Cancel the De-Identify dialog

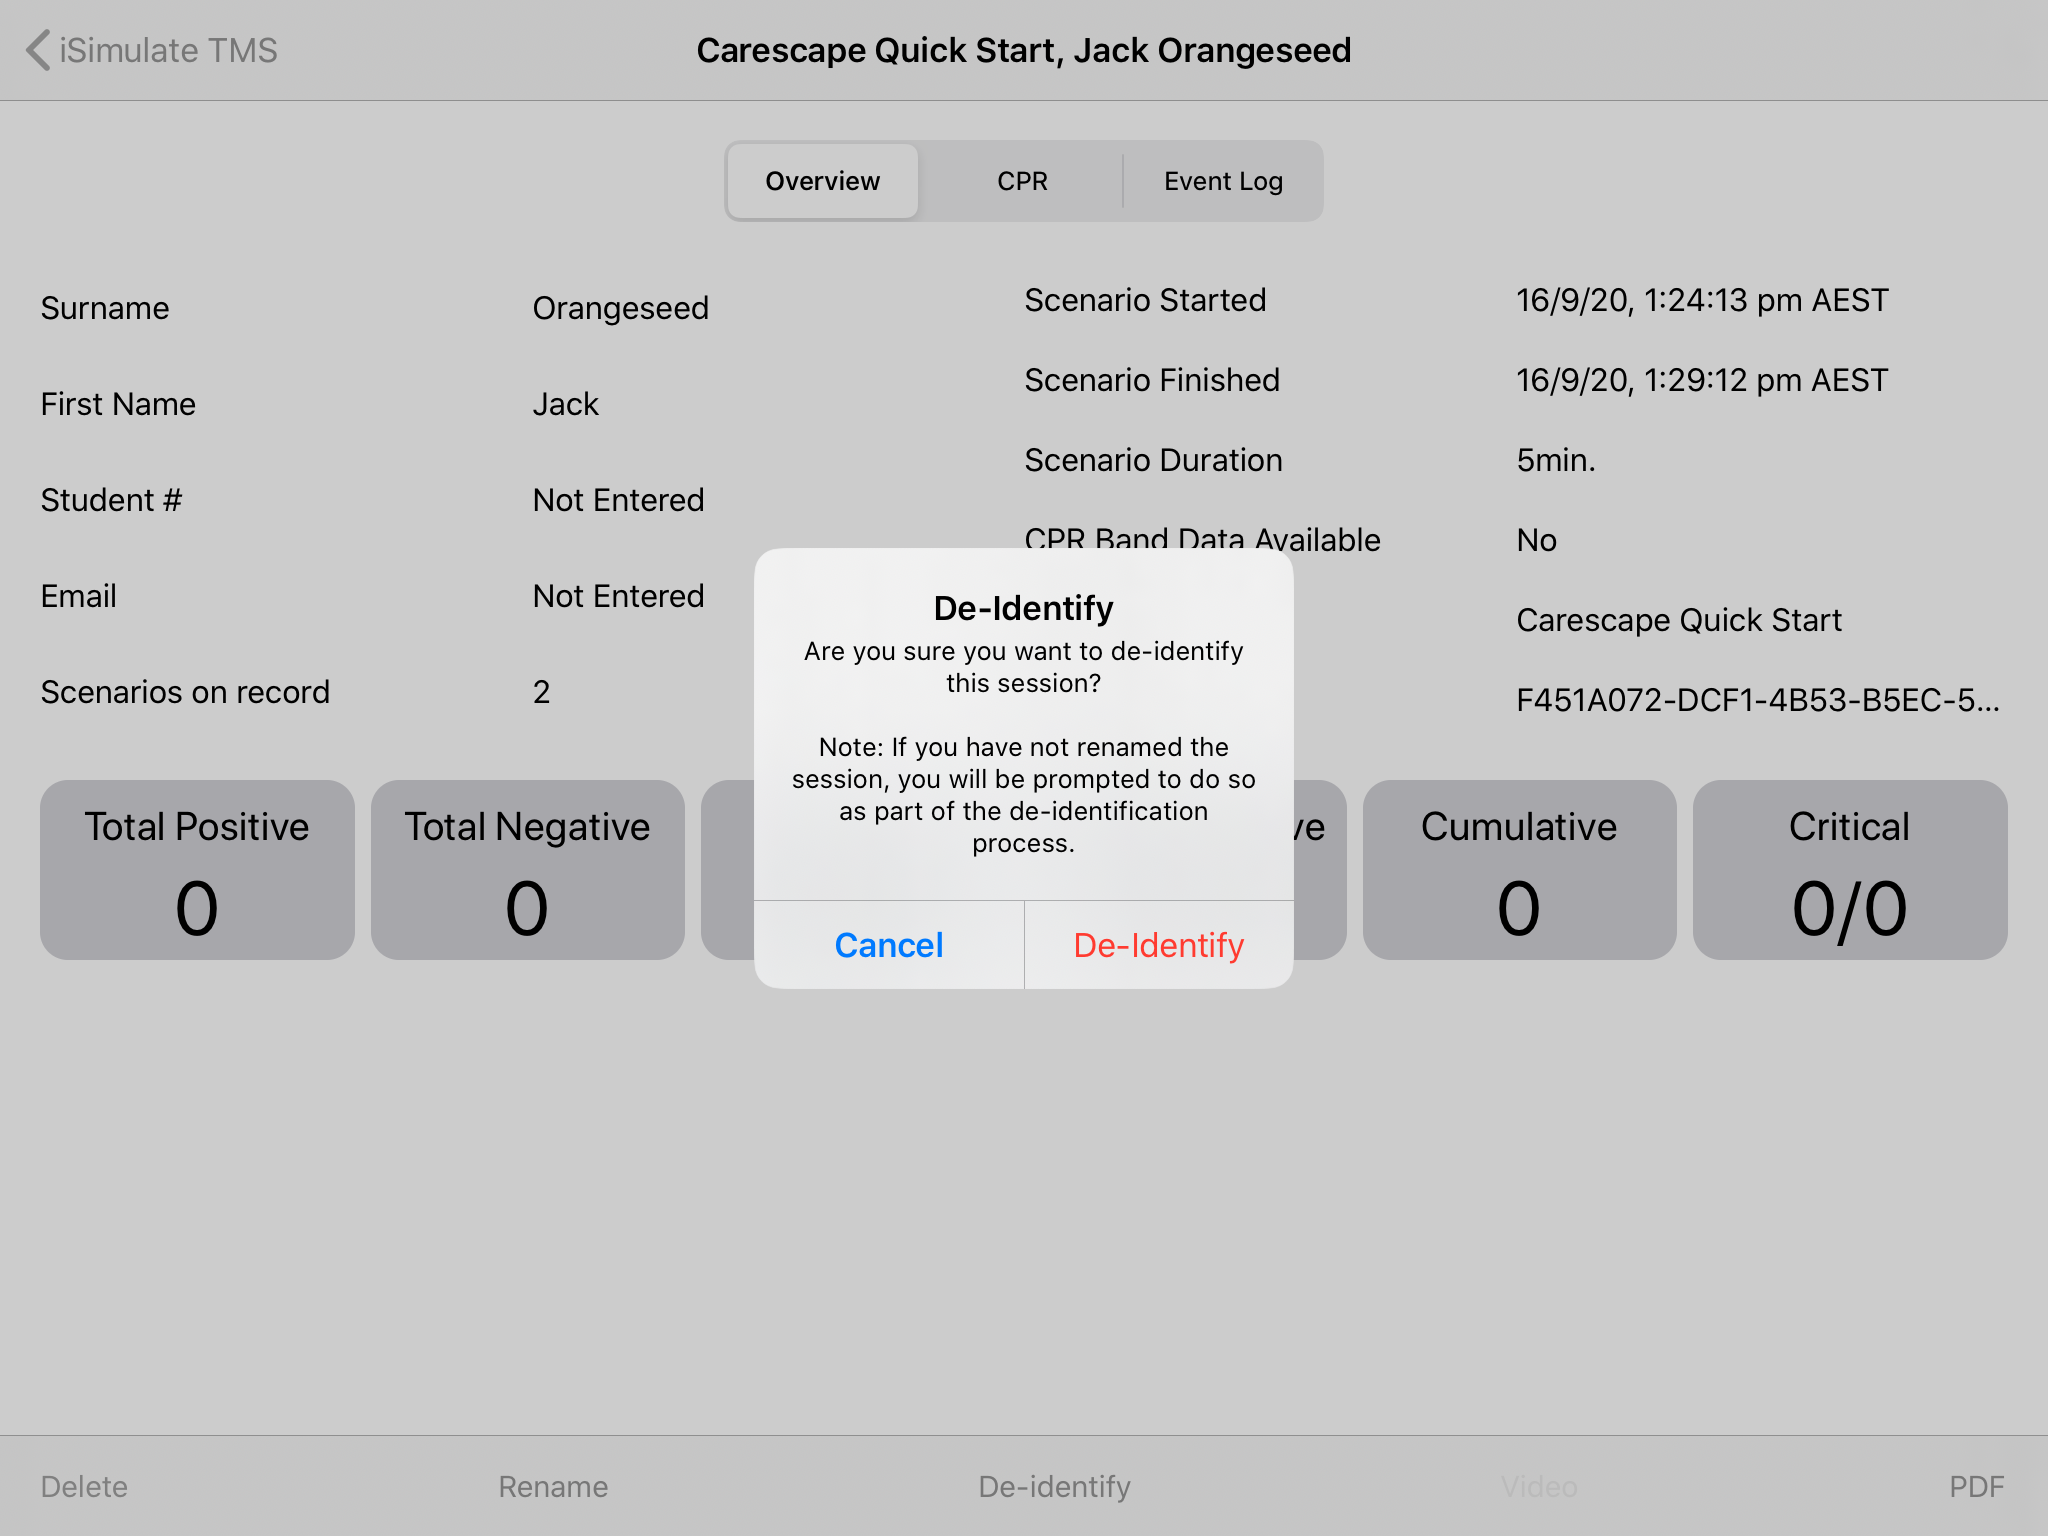pyautogui.click(x=888, y=945)
